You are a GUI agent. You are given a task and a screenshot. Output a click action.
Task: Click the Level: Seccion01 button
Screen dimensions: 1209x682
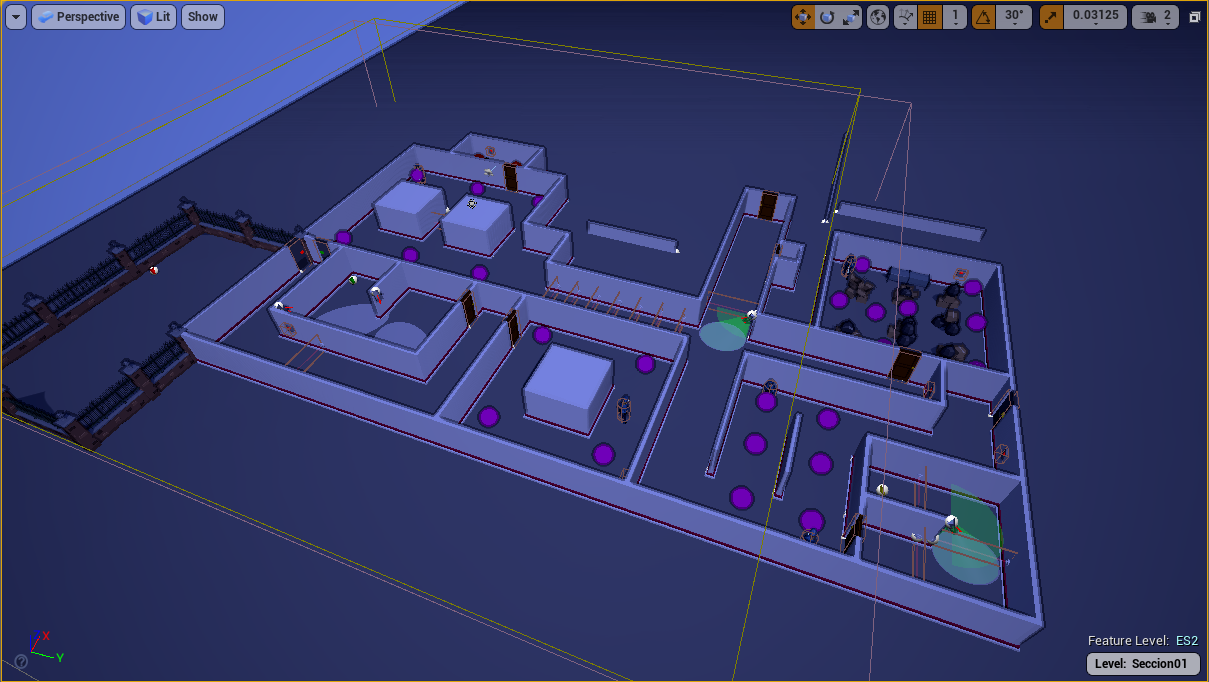click(x=1142, y=664)
